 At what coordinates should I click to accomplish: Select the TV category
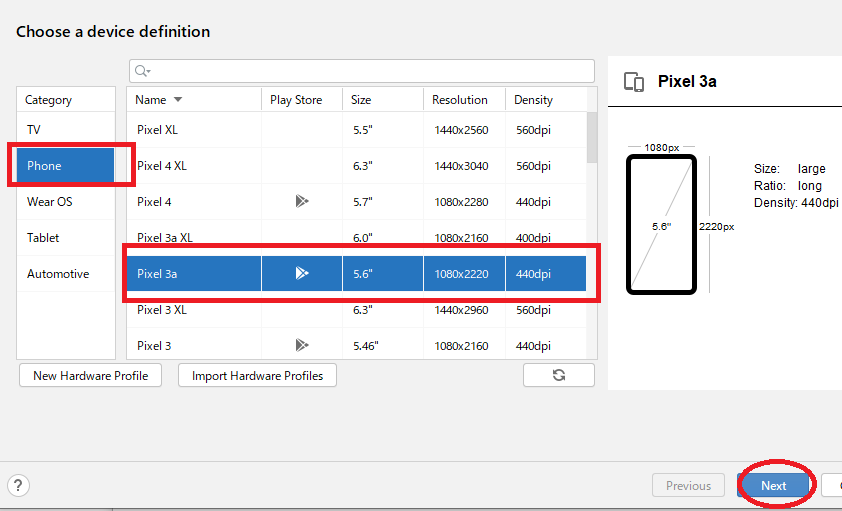(66, 129)
